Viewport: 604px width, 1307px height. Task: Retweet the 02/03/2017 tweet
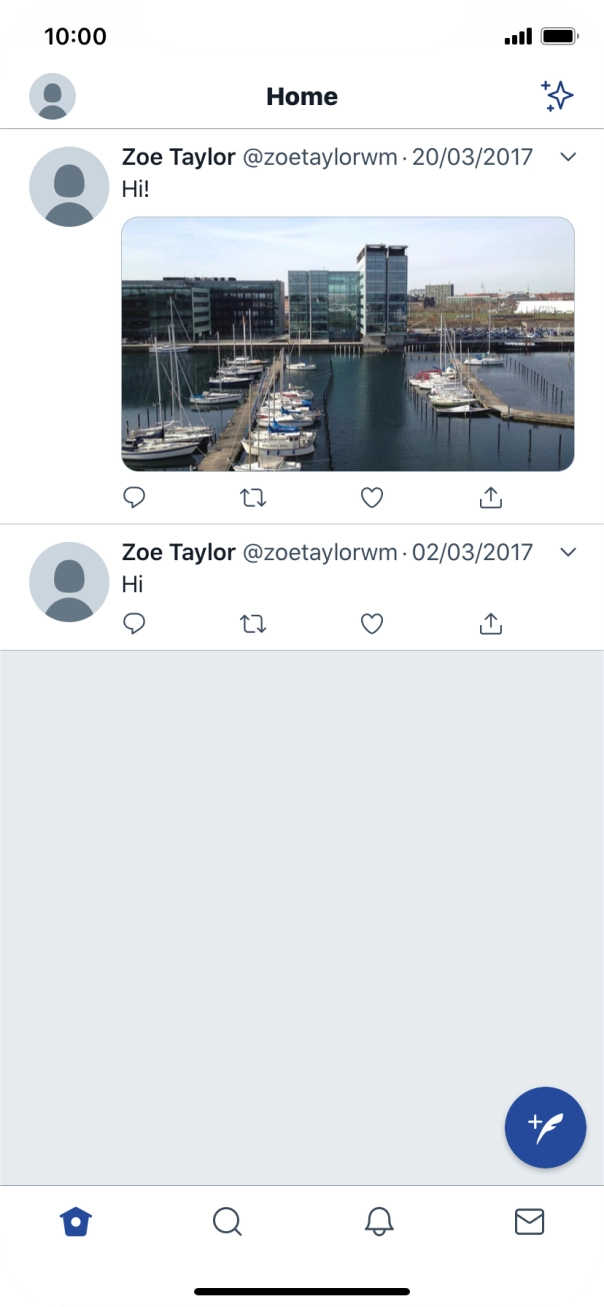[x=253, y=623]
